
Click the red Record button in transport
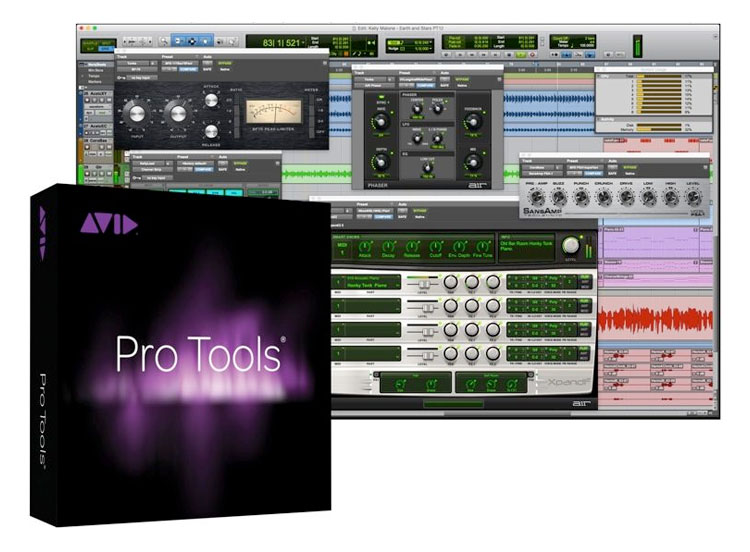[x=532, y=55]
